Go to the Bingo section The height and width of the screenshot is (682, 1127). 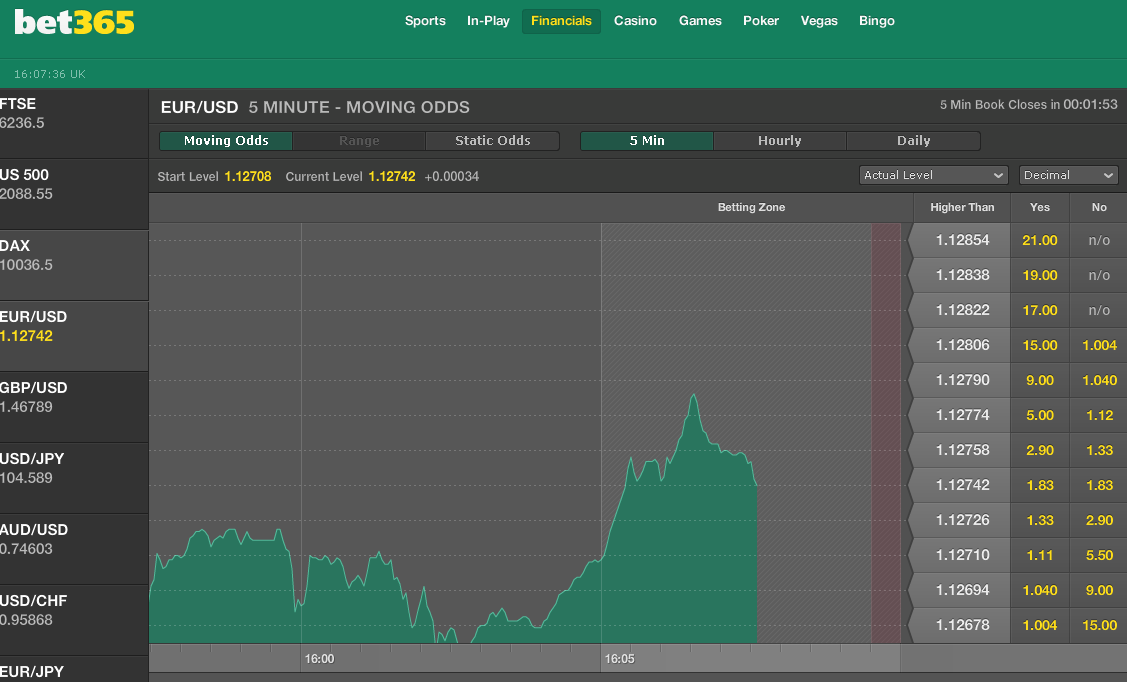point(876,21)
